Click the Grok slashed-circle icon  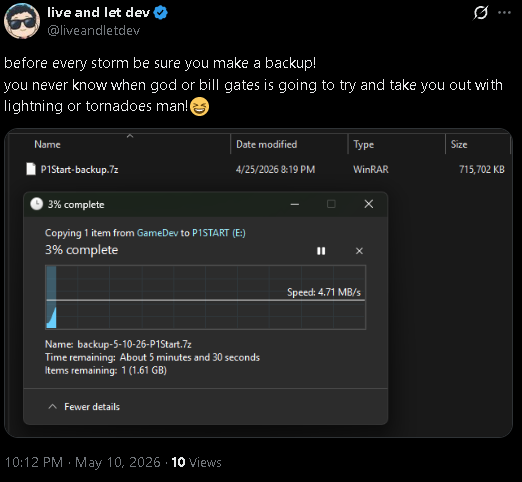pyautogui.click(x=480, y=13)
